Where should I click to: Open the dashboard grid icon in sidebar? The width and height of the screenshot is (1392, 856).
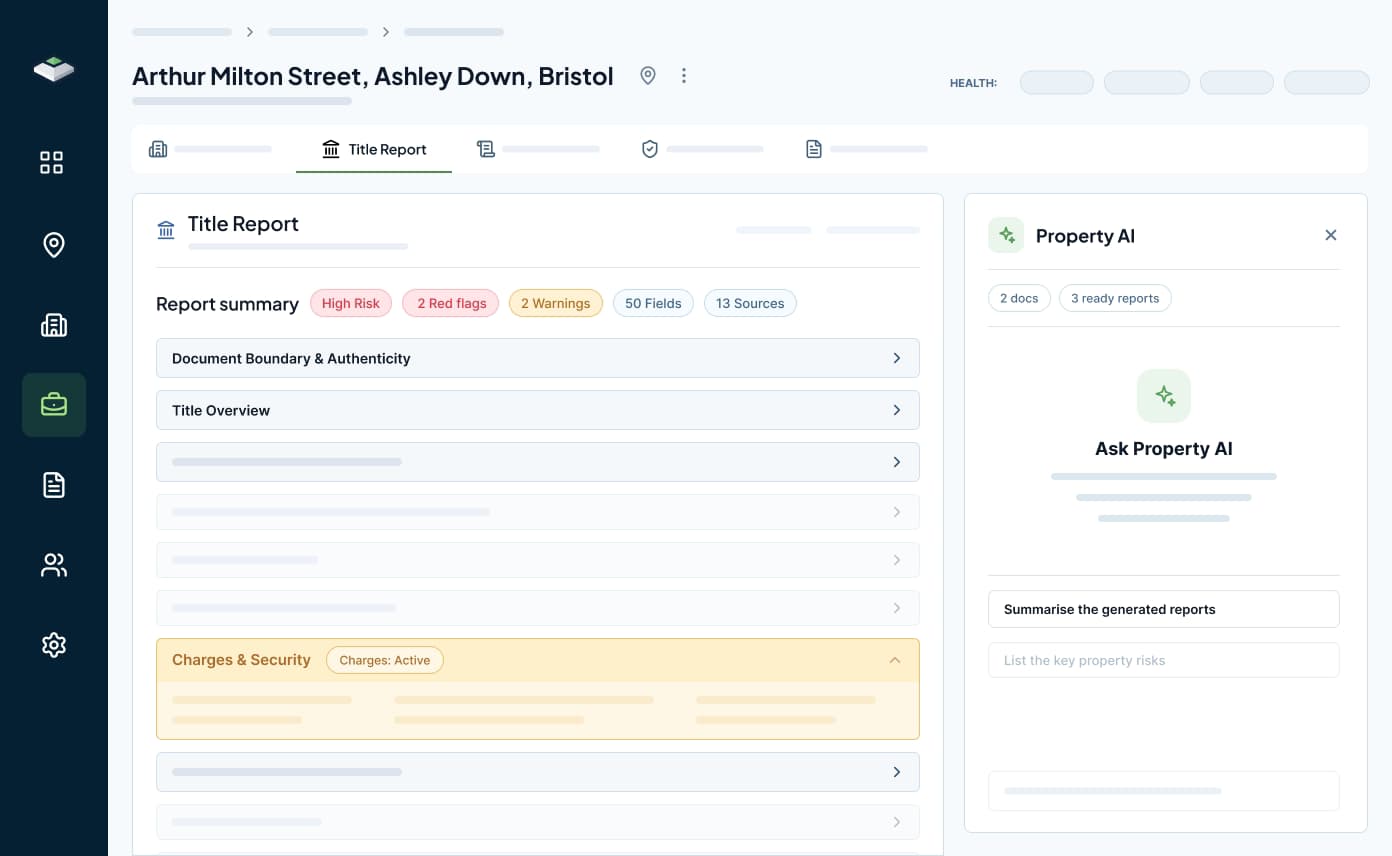[52, 162]
